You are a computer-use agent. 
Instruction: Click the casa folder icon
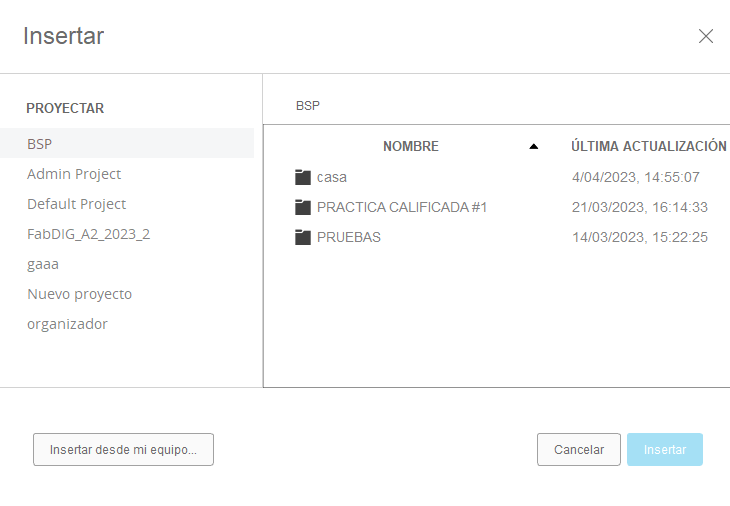303,177
